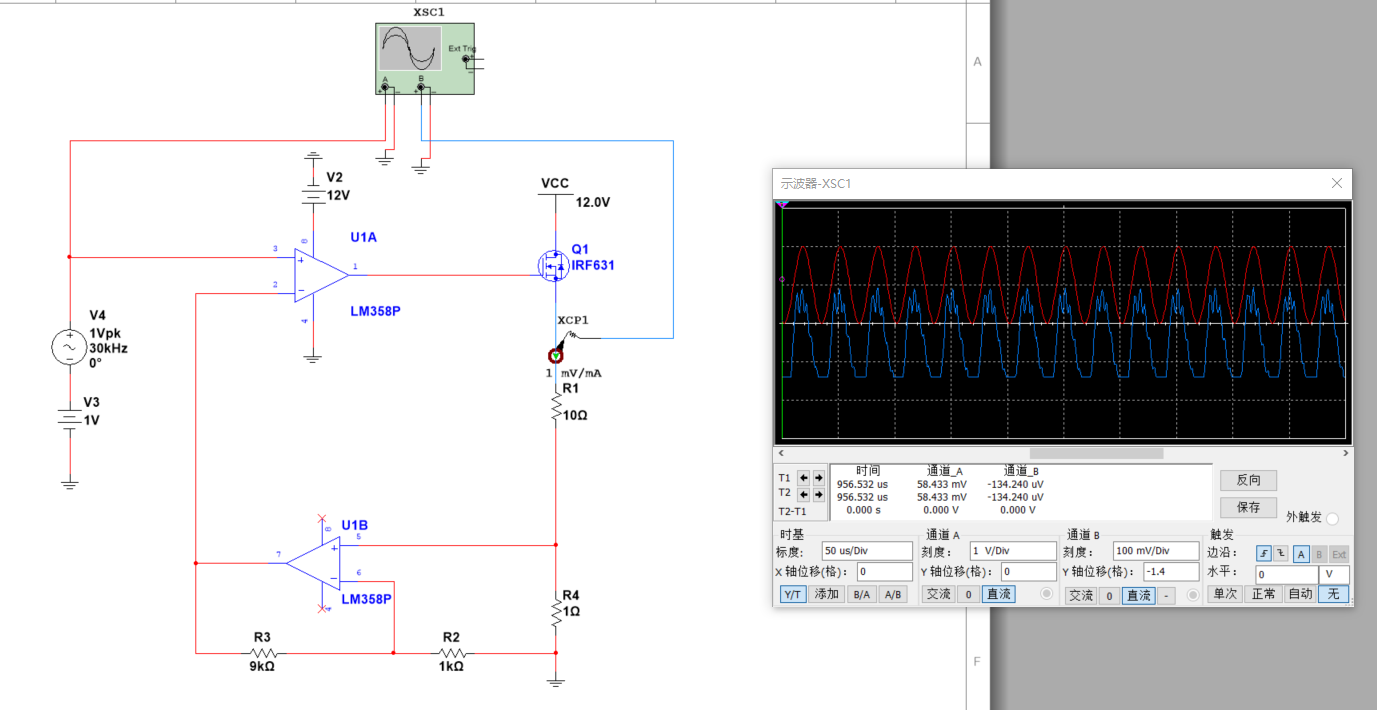Click the T2-T1 time difference 0.000 s
This screenshot has width=1377, height=710.
[864, 510]
